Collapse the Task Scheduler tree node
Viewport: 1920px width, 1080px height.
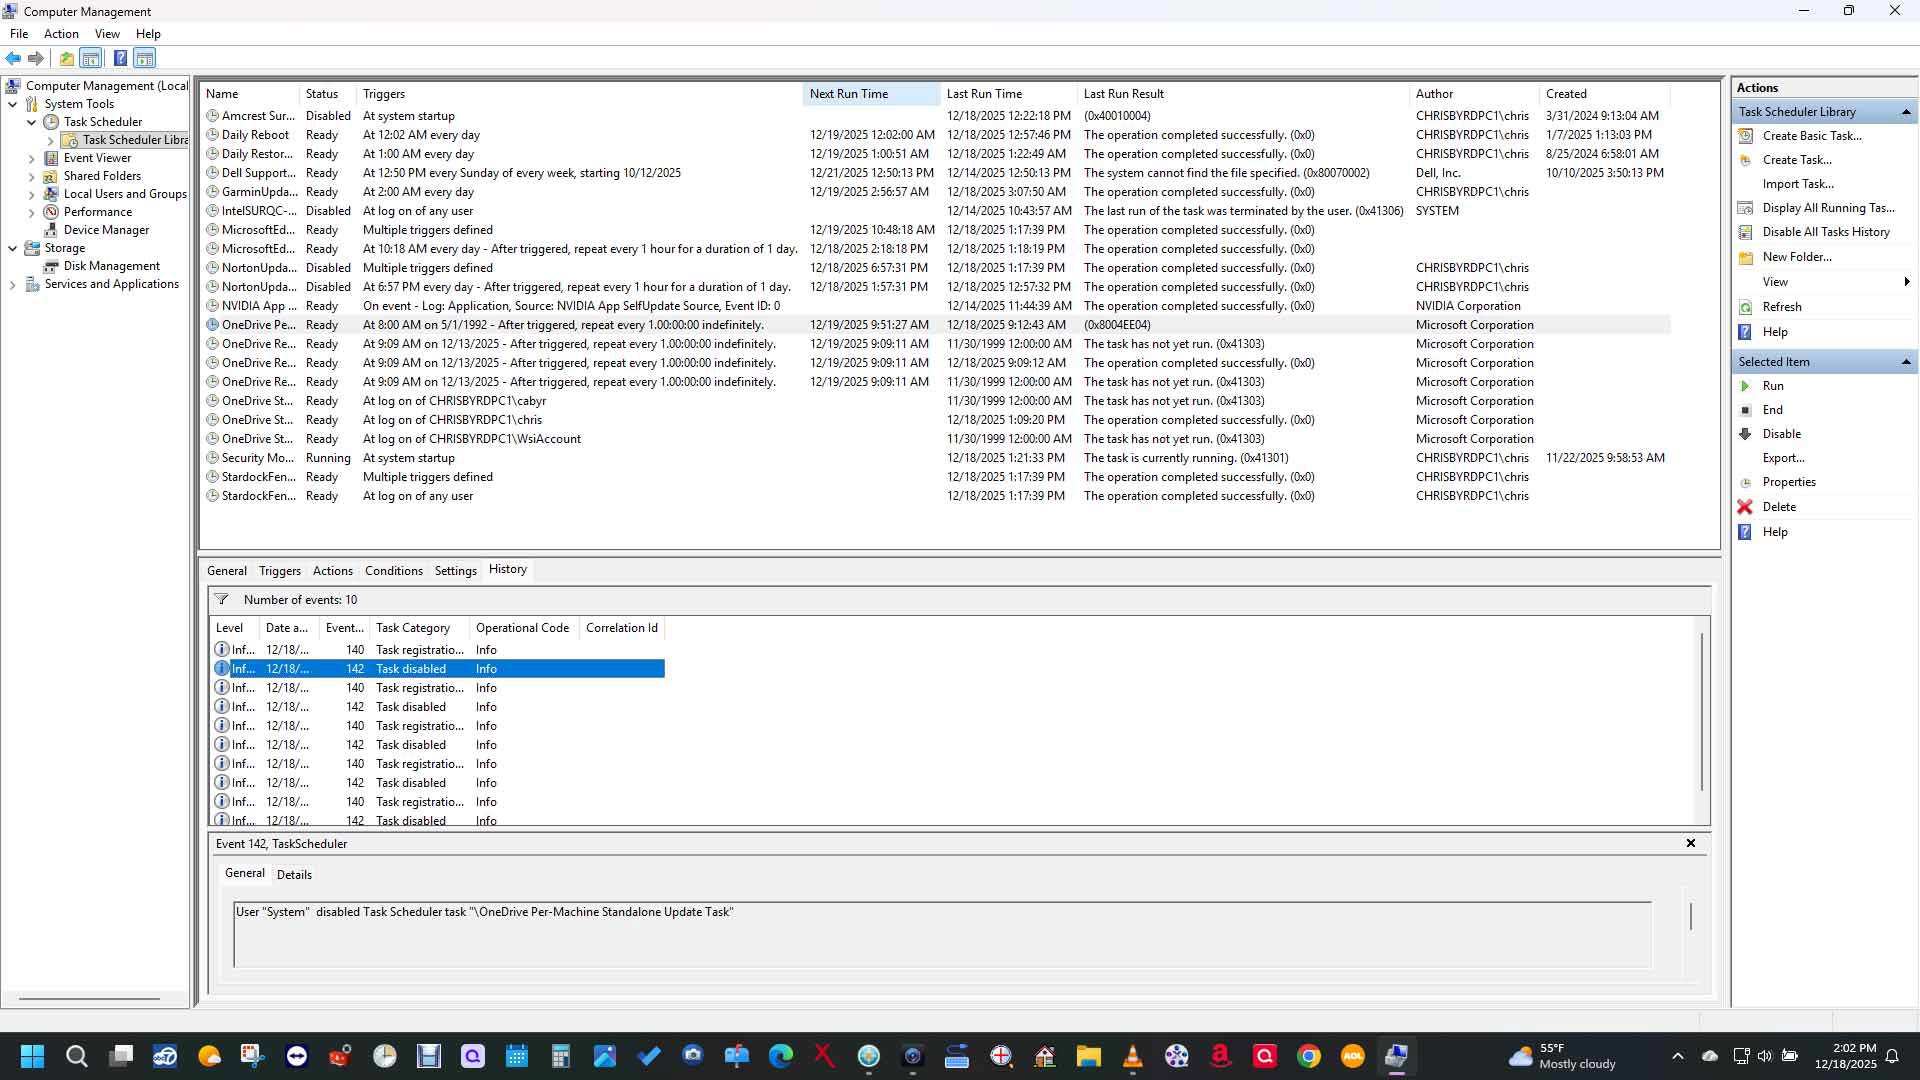click(x=31, y=122)
